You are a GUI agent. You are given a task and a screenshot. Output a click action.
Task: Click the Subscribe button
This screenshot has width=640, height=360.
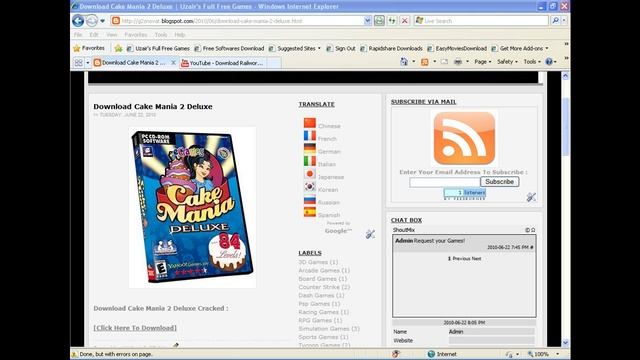tap(500, 182)
